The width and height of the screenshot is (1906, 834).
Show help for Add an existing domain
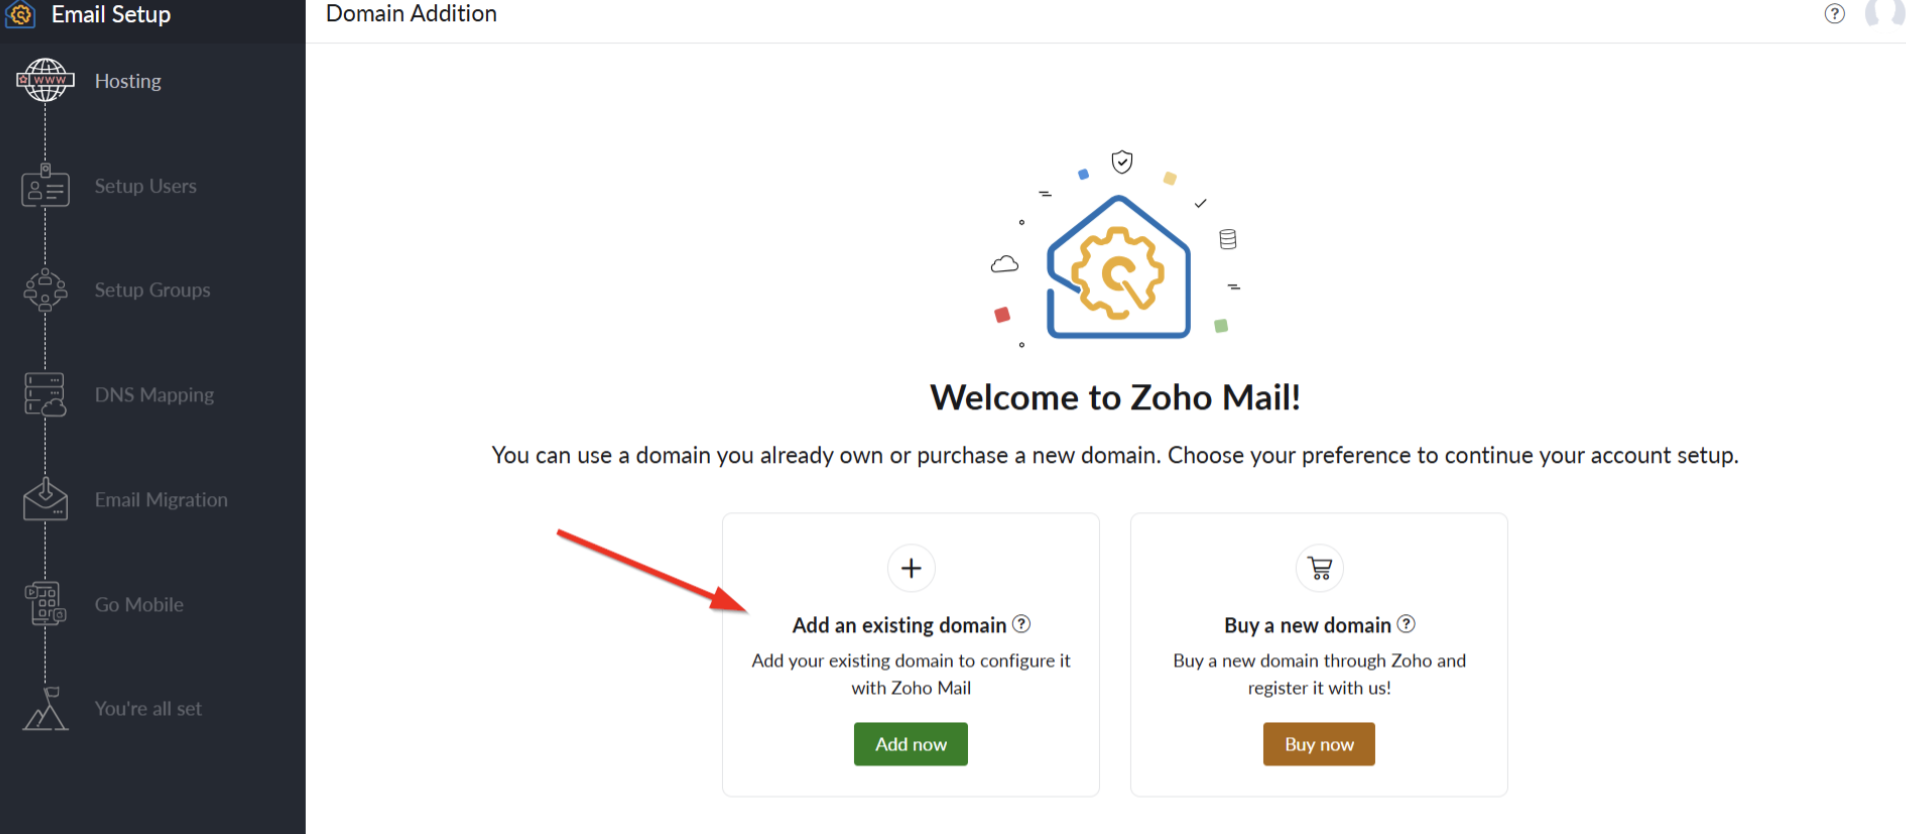(x=1021, y=624)
